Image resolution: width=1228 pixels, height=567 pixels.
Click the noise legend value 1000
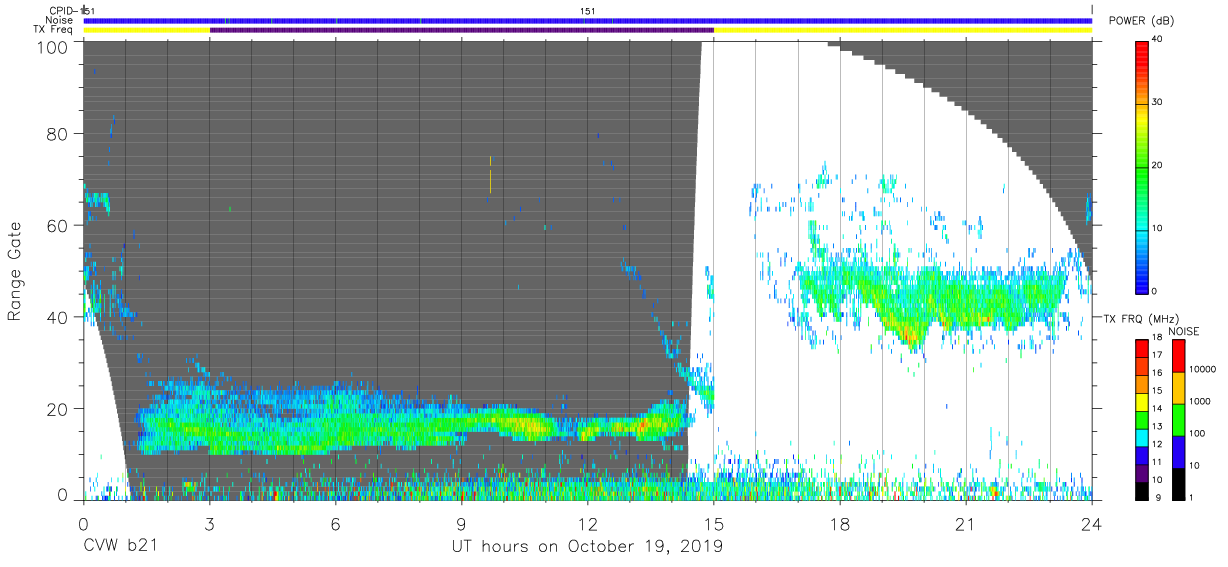(x=1198, y=401)
